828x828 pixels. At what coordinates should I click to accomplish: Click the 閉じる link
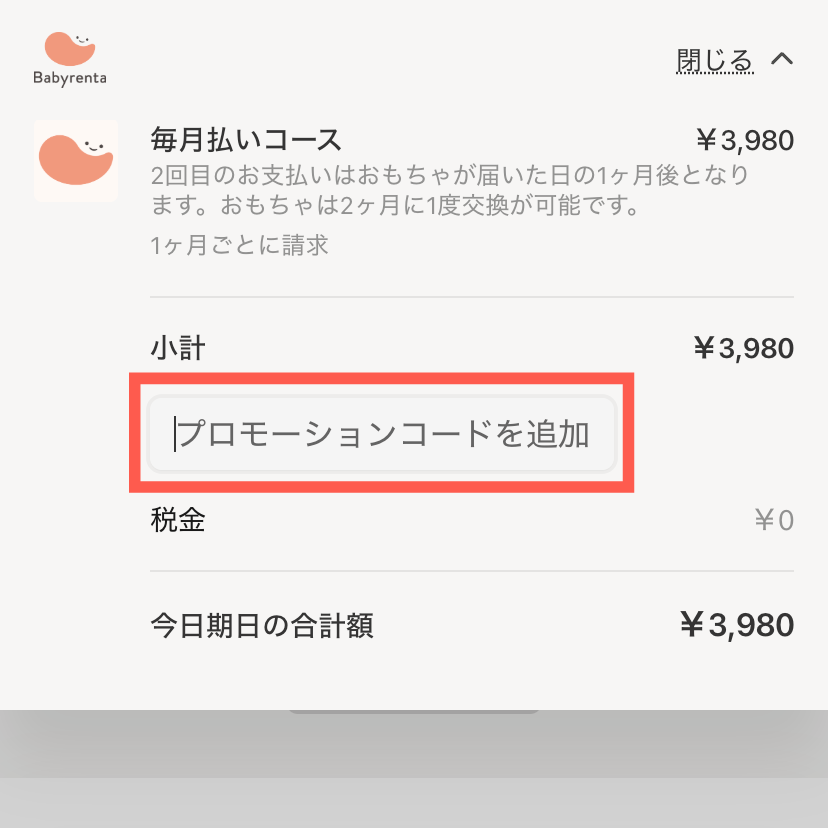pyautogui.click(x=714, y=60)
